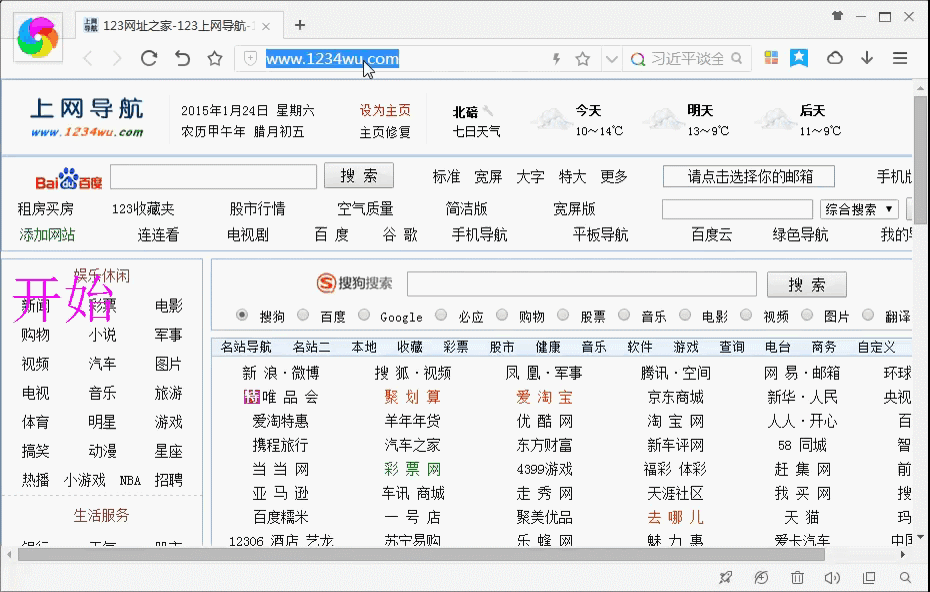The image size is (930, 592).
Task: Click 更多 font size options
Action: click(x=614, y=176)
